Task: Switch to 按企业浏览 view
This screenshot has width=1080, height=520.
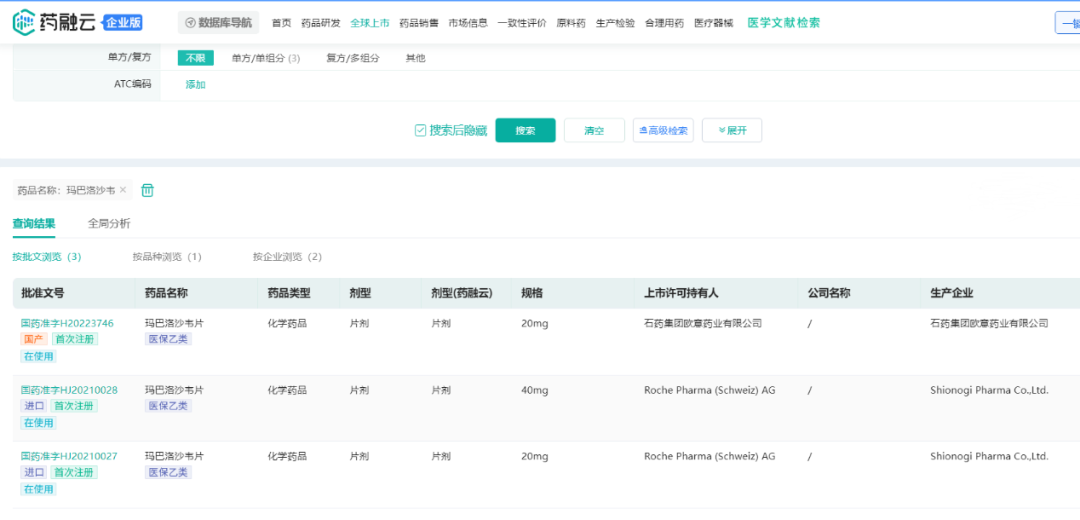Action: (287, 257)
